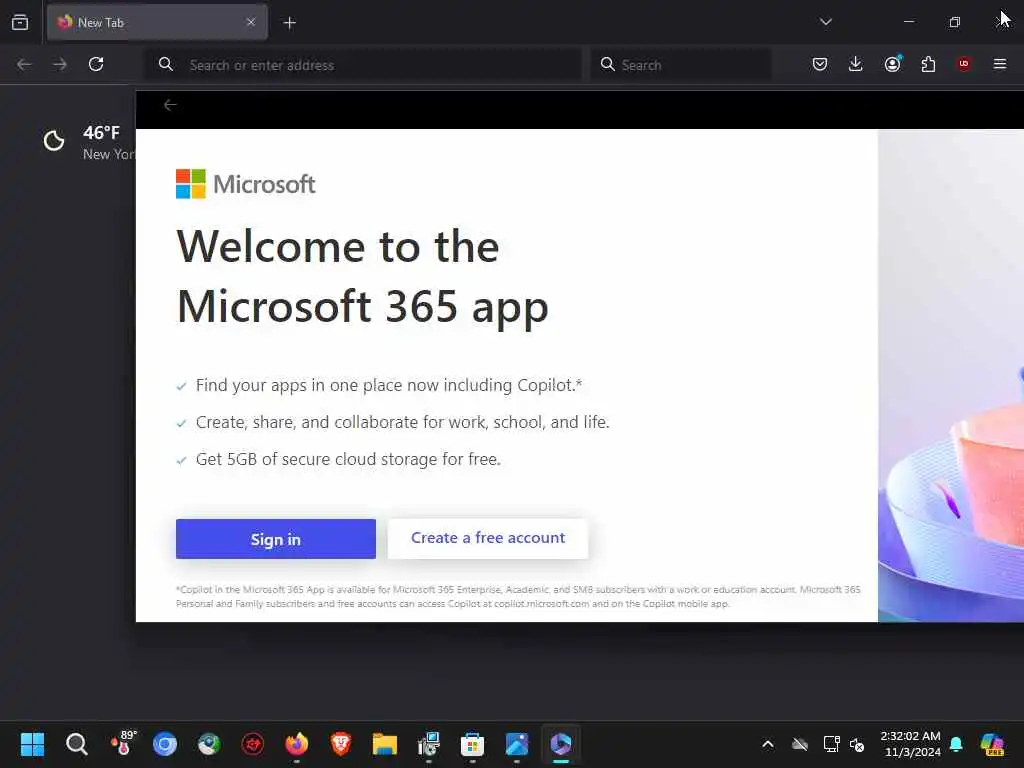Open the Windows Start menu
Screen dimensions: 1024x768
pos(32,744)
